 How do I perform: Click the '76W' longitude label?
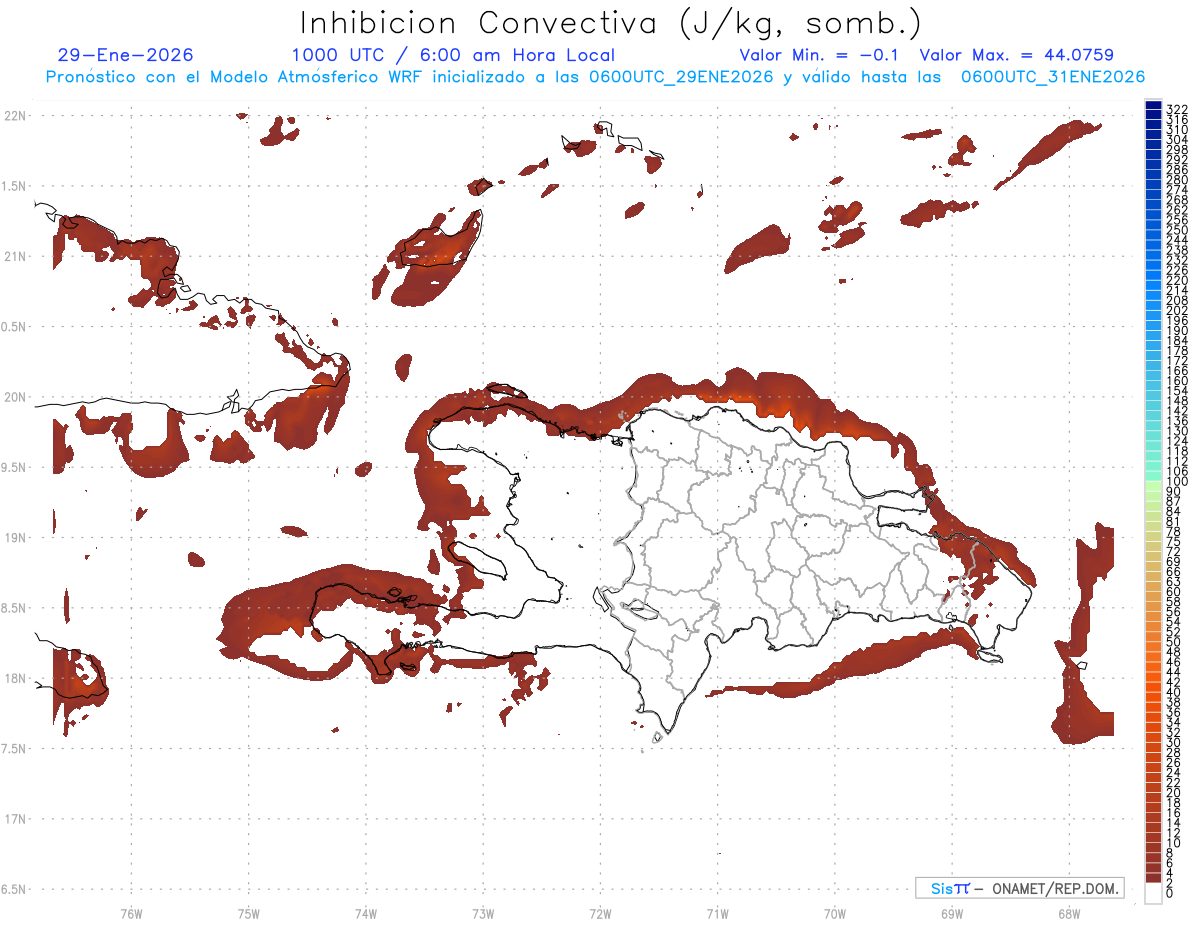coord(131,913)
